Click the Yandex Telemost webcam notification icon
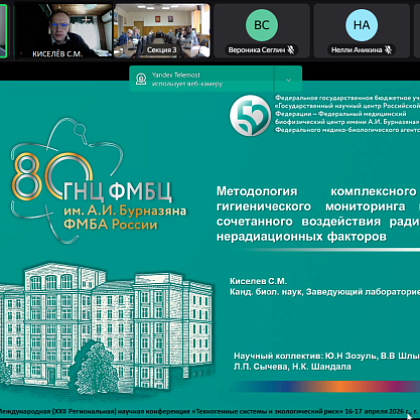The width and height of the screenshot is (420, 420). coord(141,79)
